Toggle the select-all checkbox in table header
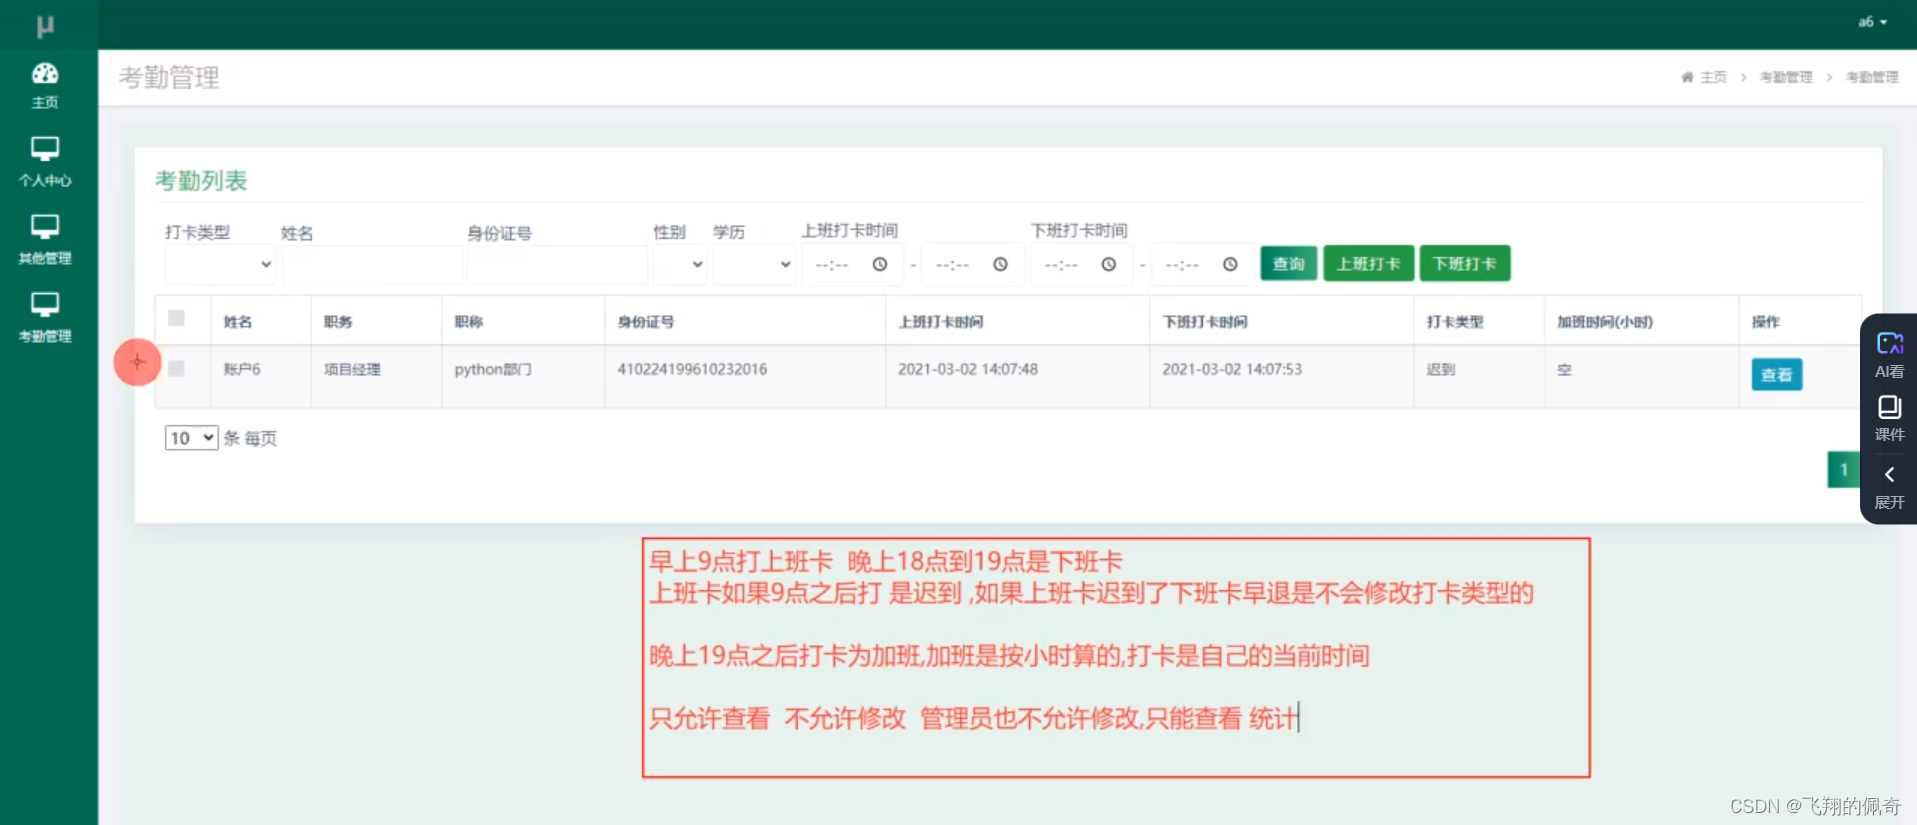Viewport: 1917px width, 825px height. coord(176,318)
